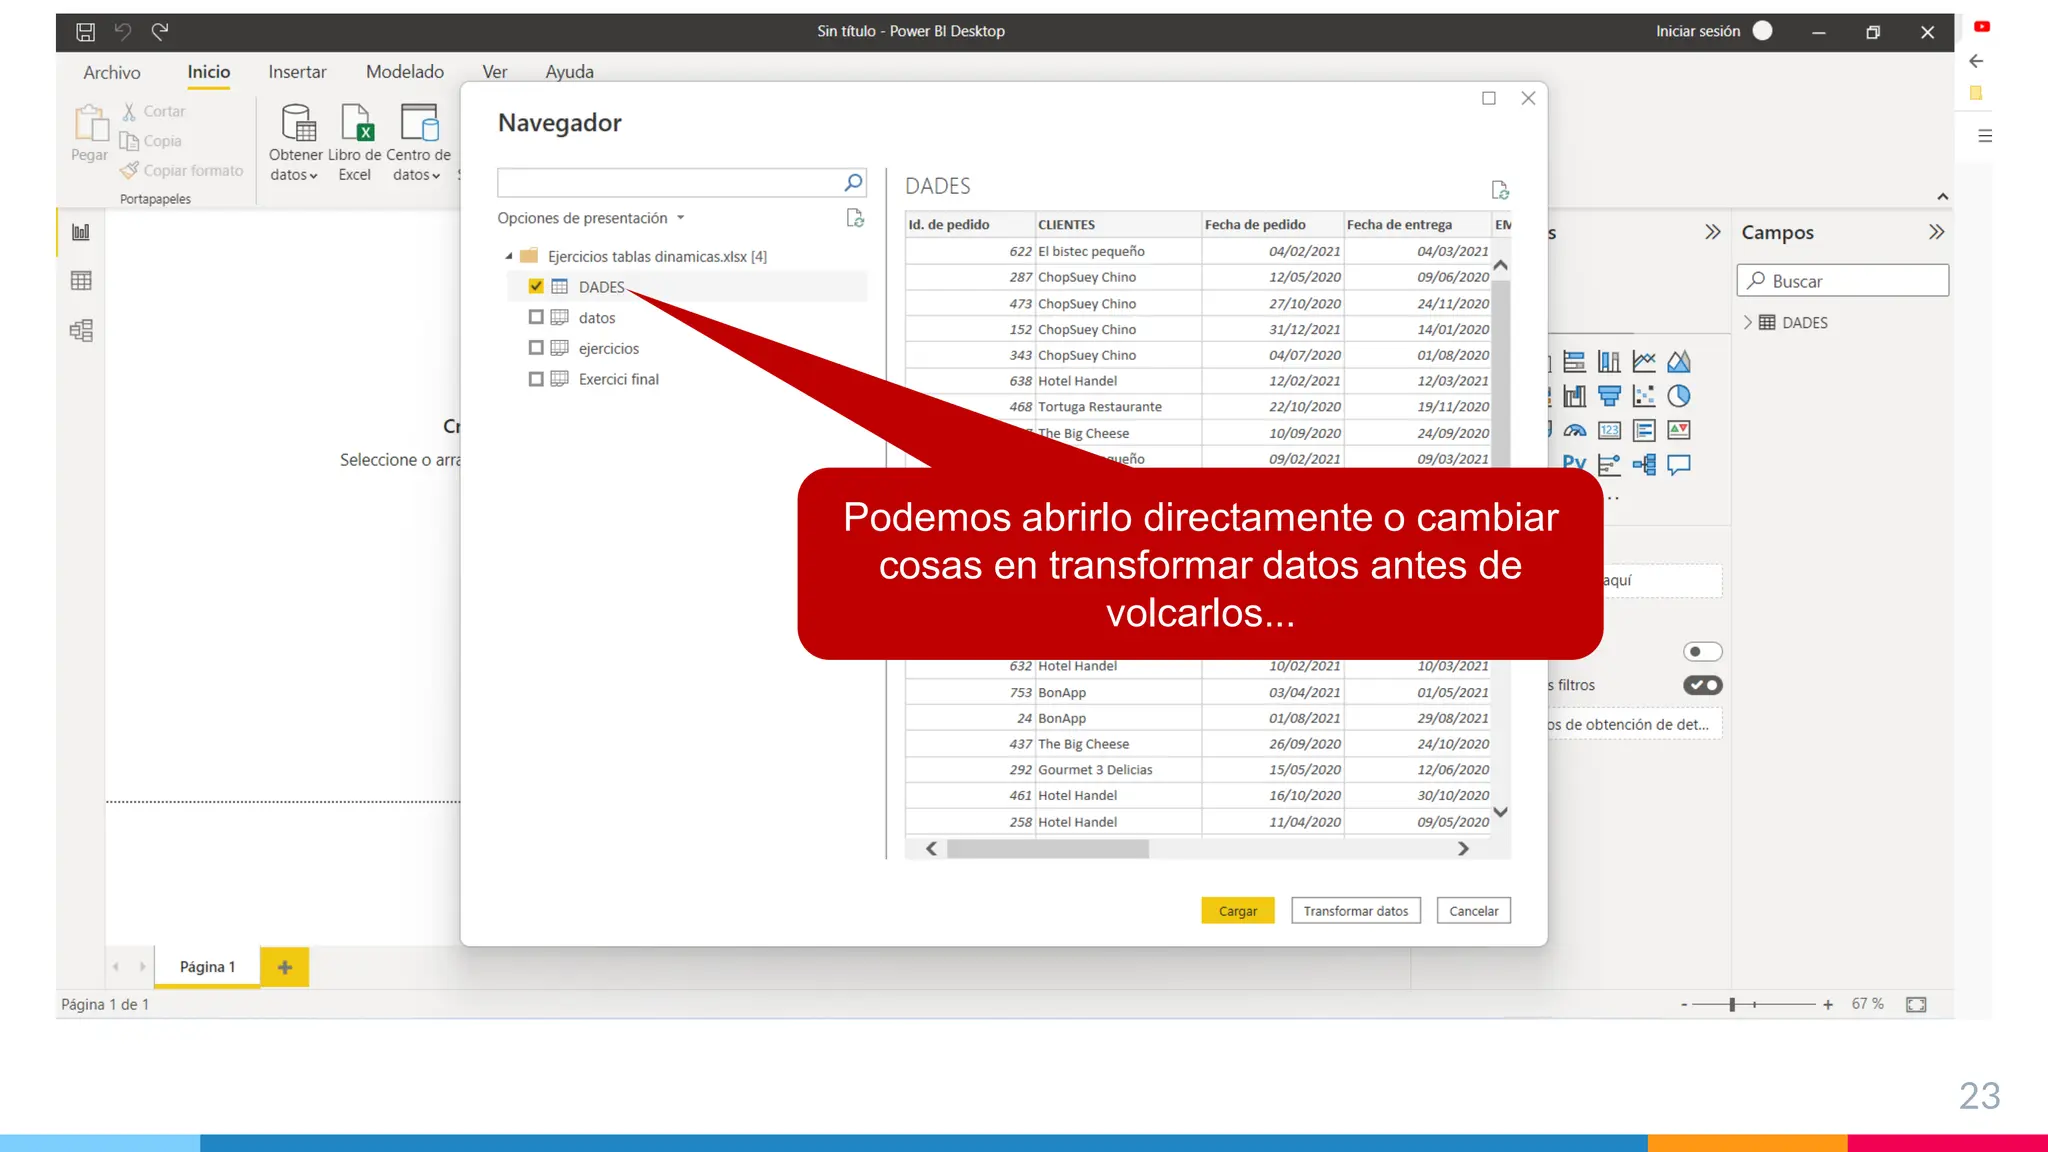Click the Transformar datos button
This screenshot has width=2048, height=1152.
click(1355, 911)
